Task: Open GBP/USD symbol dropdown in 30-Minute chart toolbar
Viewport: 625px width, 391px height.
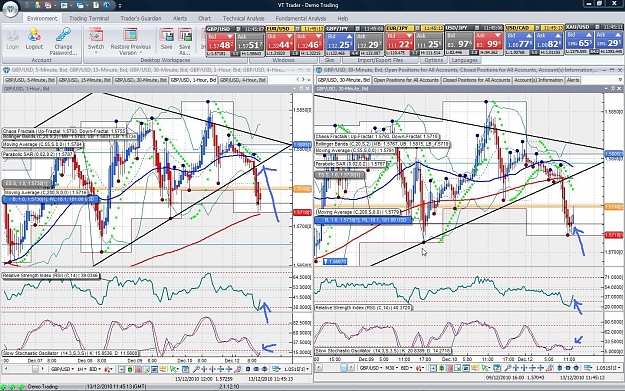Action: [370, 368]
